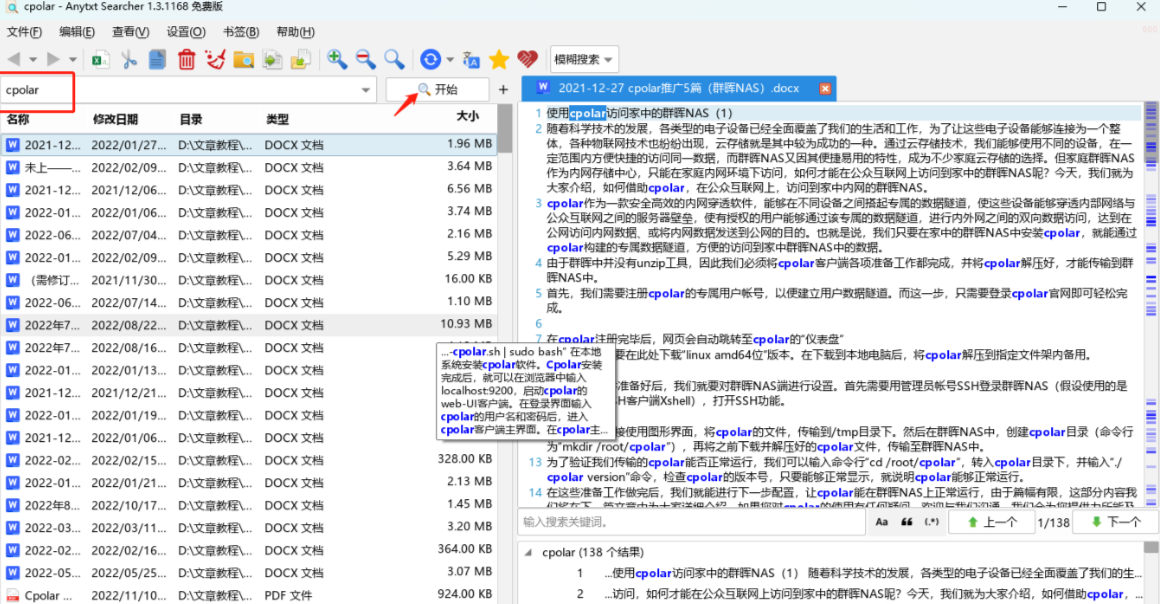Click the plain magnifier reset zoom icon
1160x604 pixels.
pyautogui.click(x=394, y=60)
